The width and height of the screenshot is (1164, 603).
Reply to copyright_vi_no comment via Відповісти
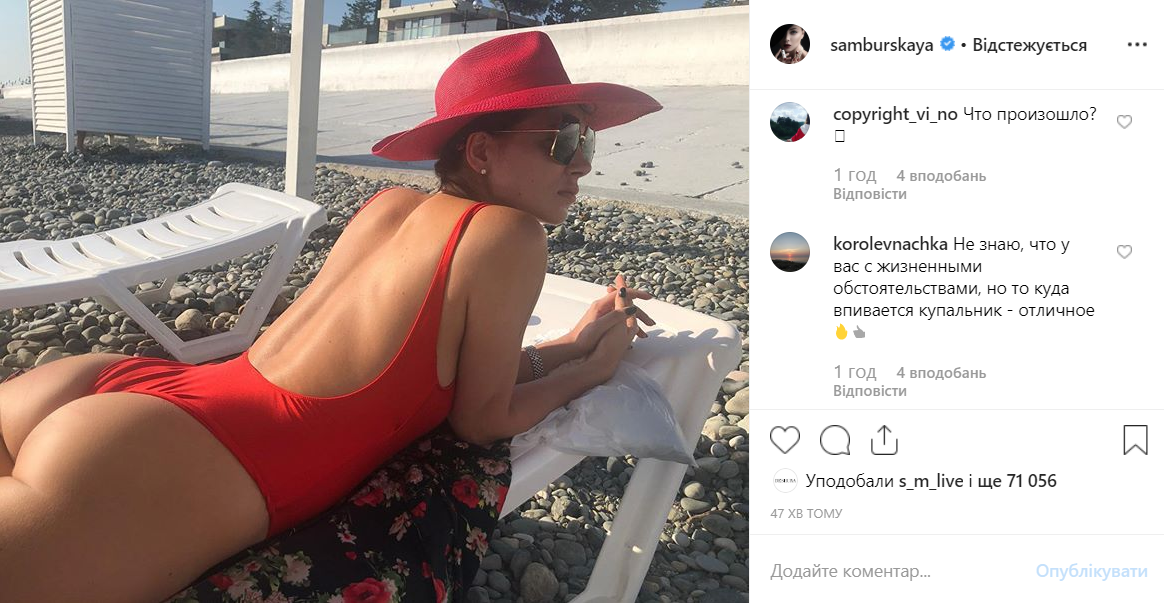[869, 194]
